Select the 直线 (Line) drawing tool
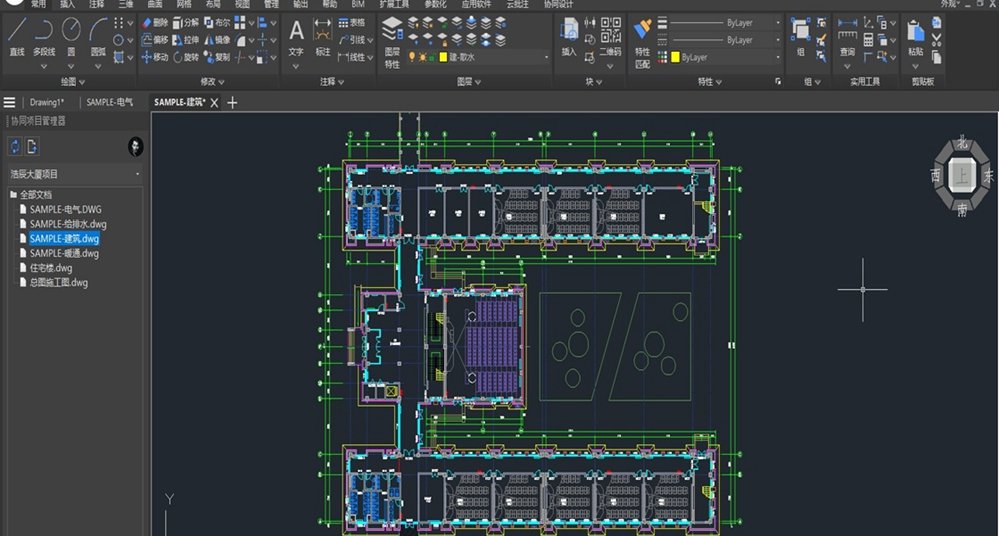Screen dimensions: 999x536 (x=17, y=37)
